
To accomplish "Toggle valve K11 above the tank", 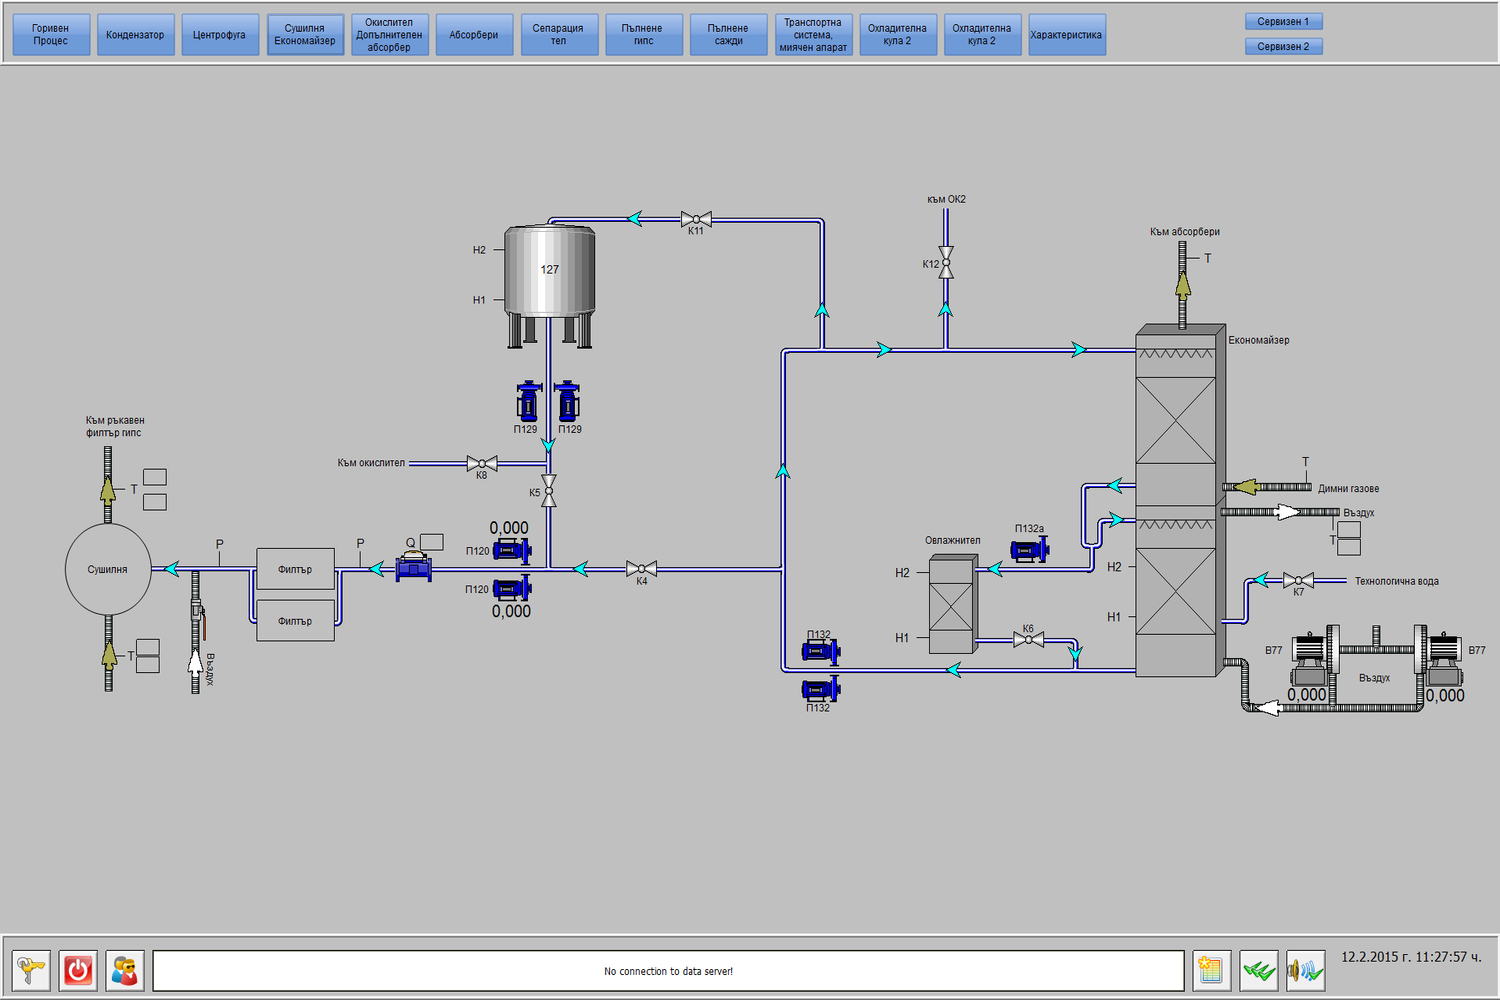I will point(696,219).
